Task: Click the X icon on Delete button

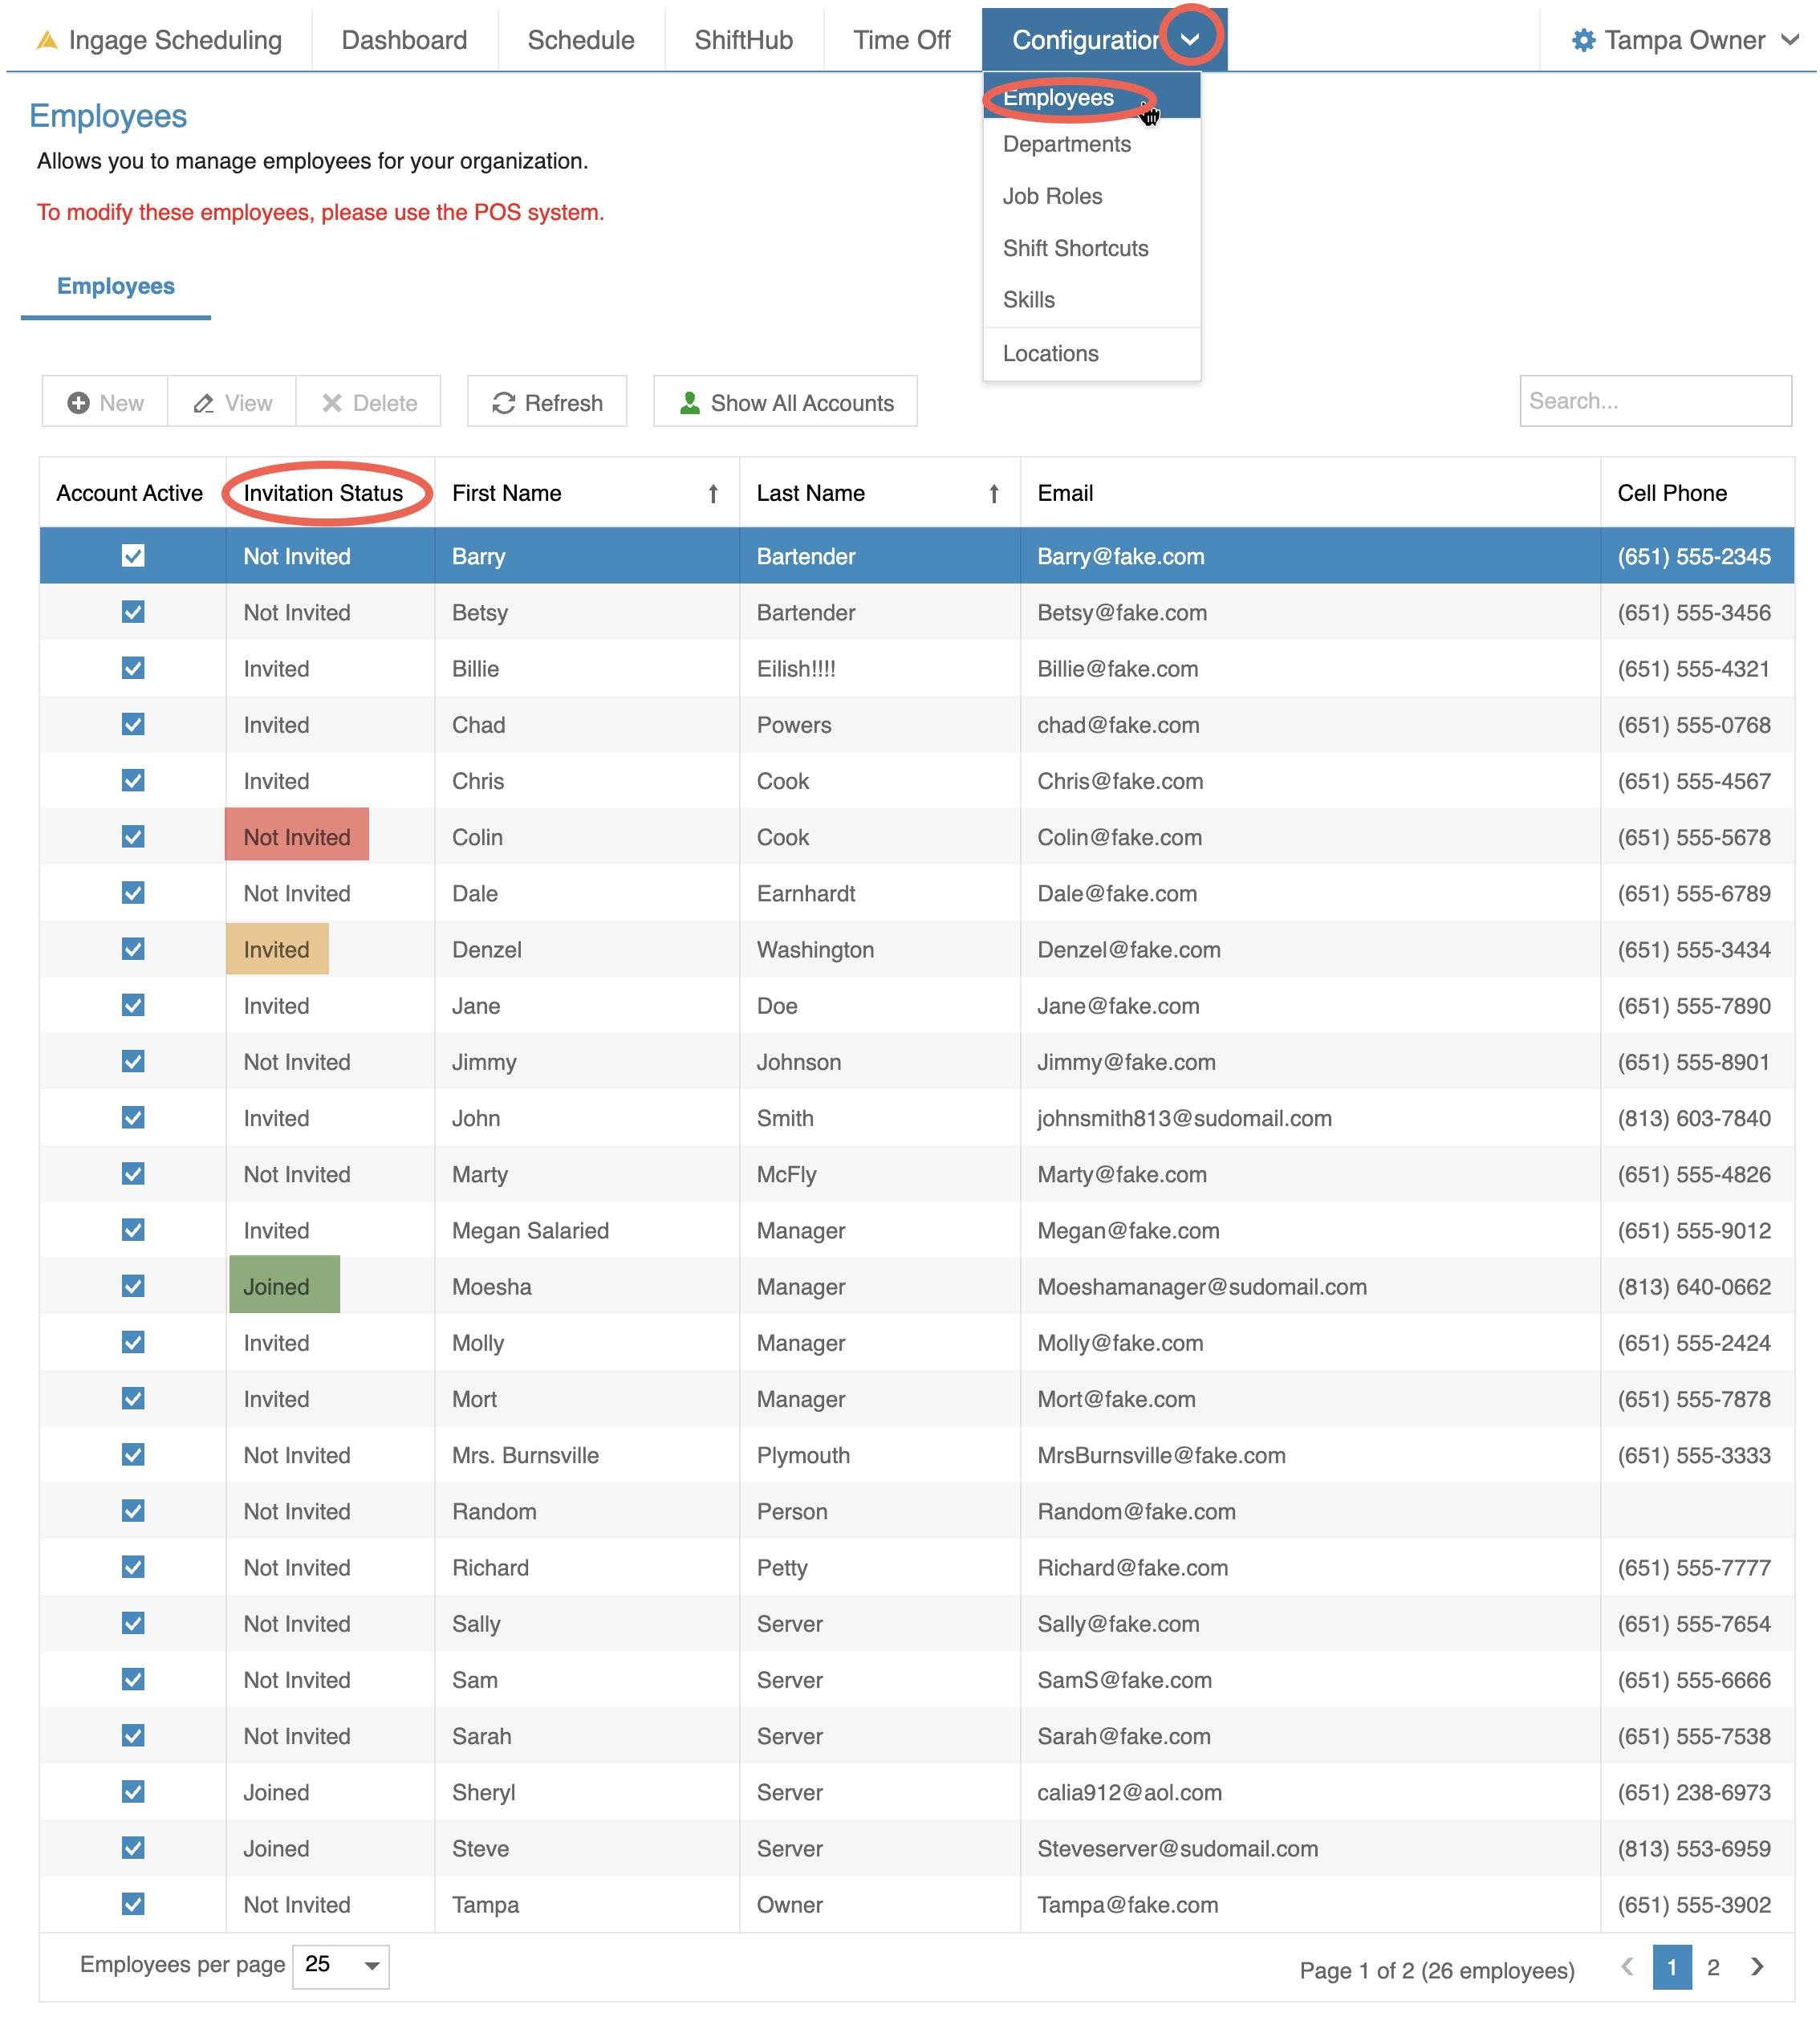Action: coord(332,403)
